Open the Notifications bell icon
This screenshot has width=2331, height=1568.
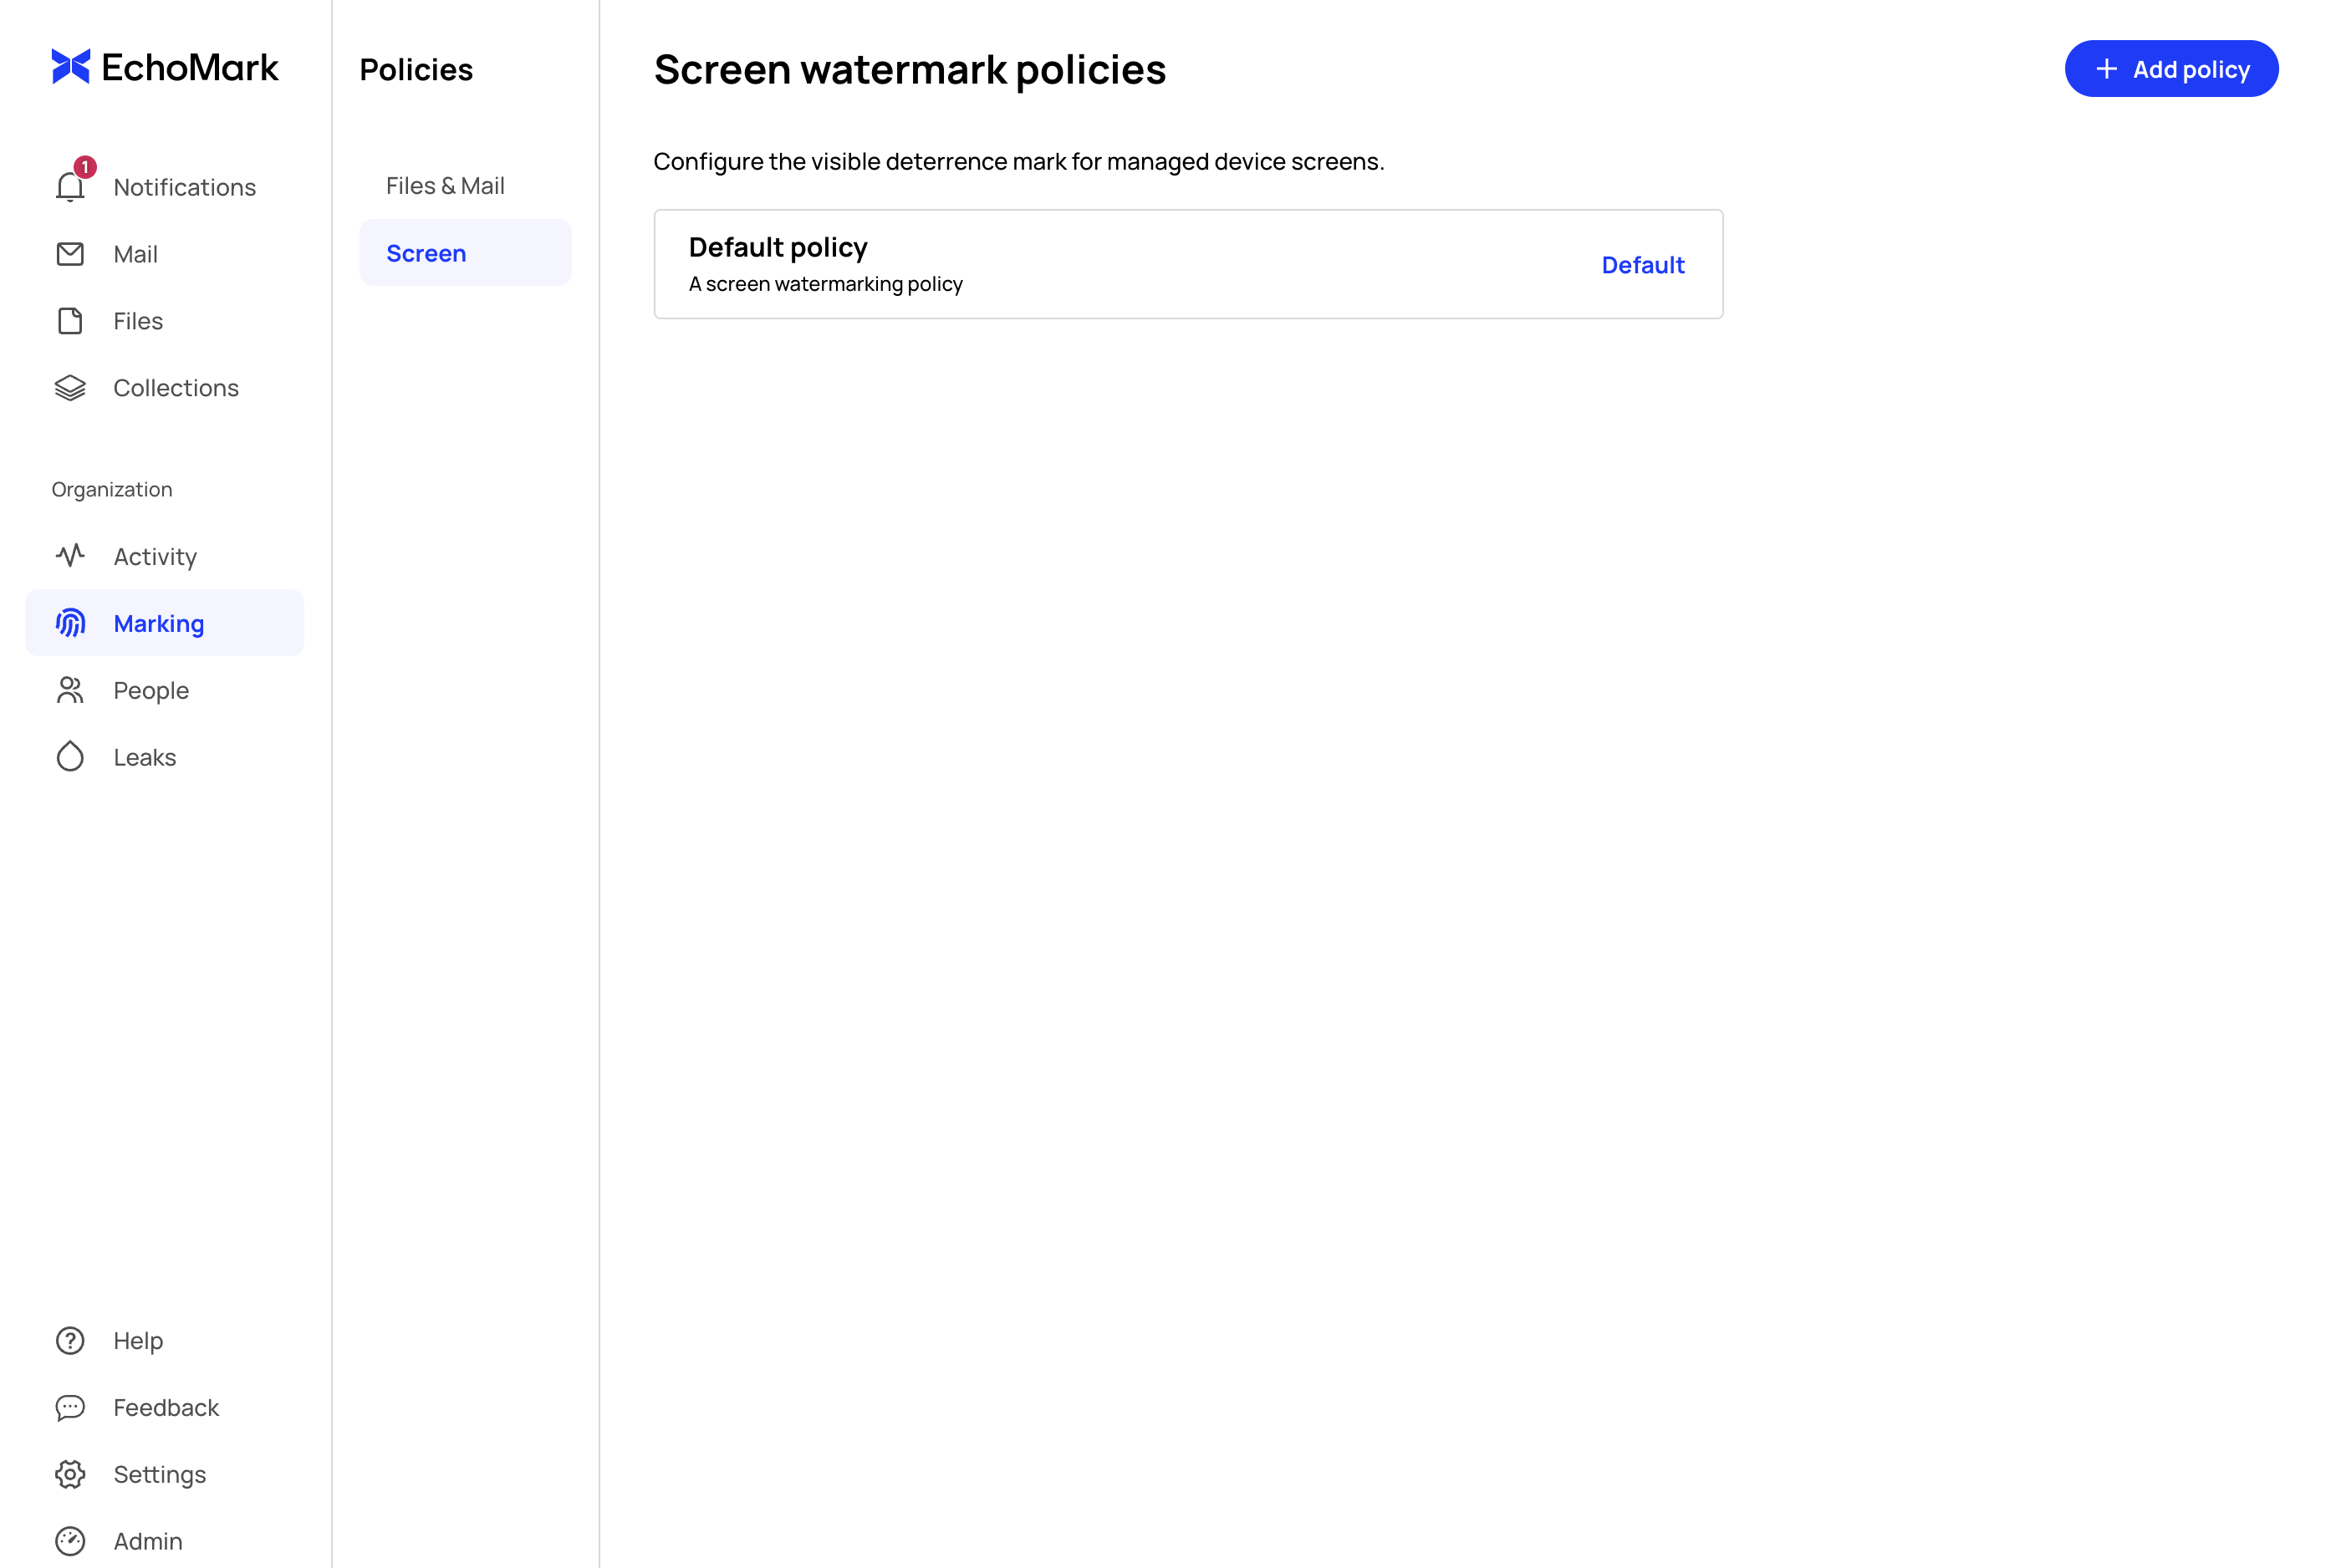point(70,187)
